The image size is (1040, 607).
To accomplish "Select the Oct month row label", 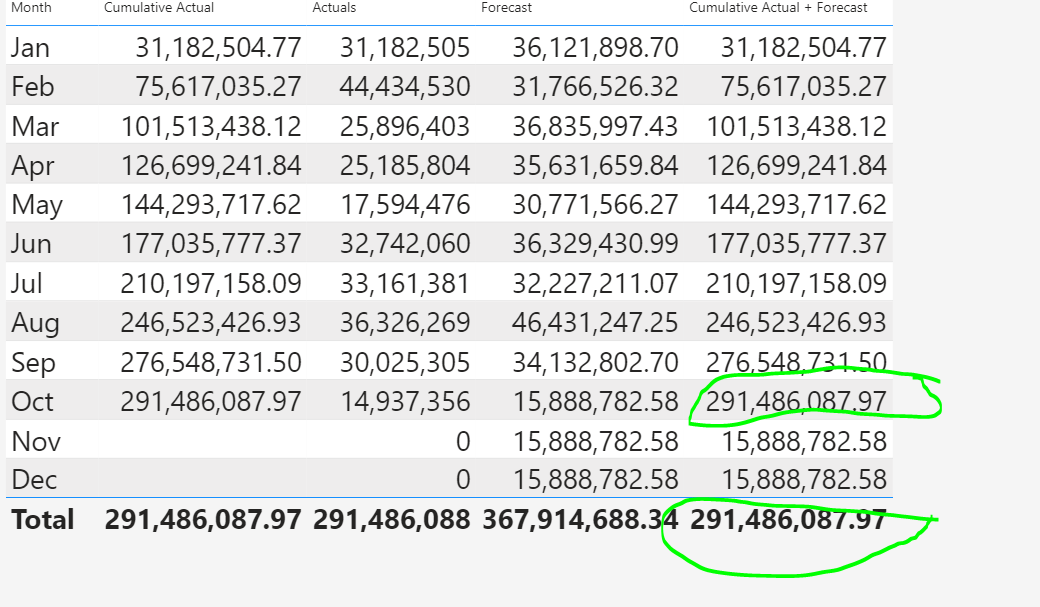I will (x=32, y=402).
